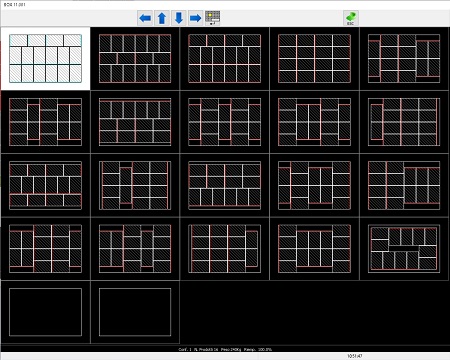450x360 pixels.
Task: Click the blue left arrow navigation icon
Action: (x=145, y=18)
